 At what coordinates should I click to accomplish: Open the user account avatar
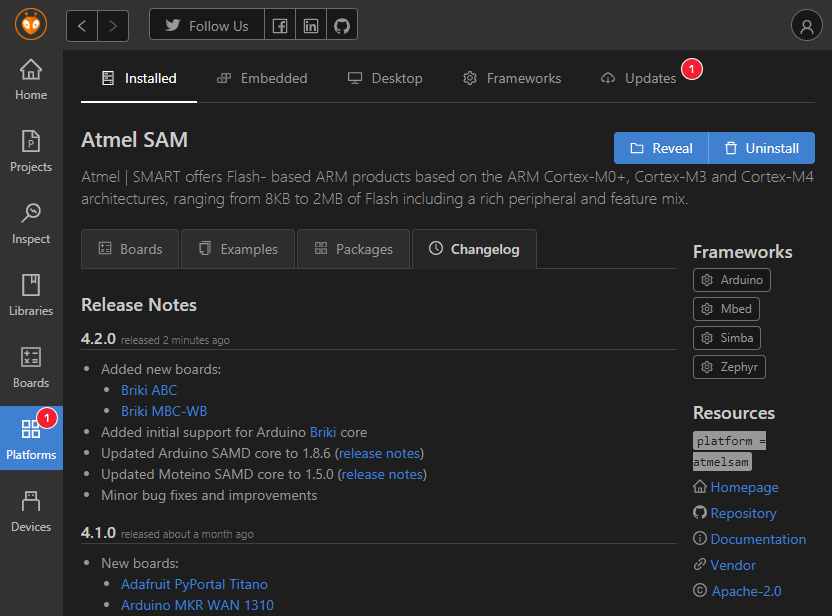pyautogui.click(x=806, y=24)
